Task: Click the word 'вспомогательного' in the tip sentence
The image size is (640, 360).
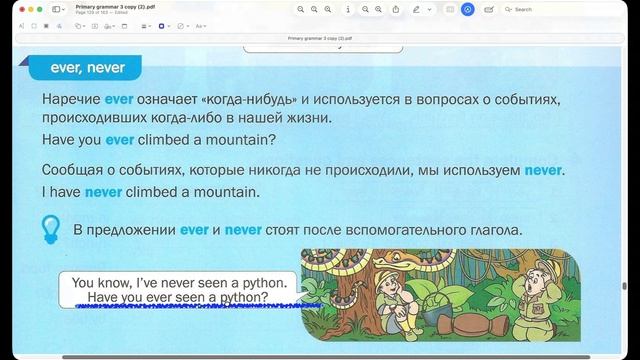Action: coord(406,230)
